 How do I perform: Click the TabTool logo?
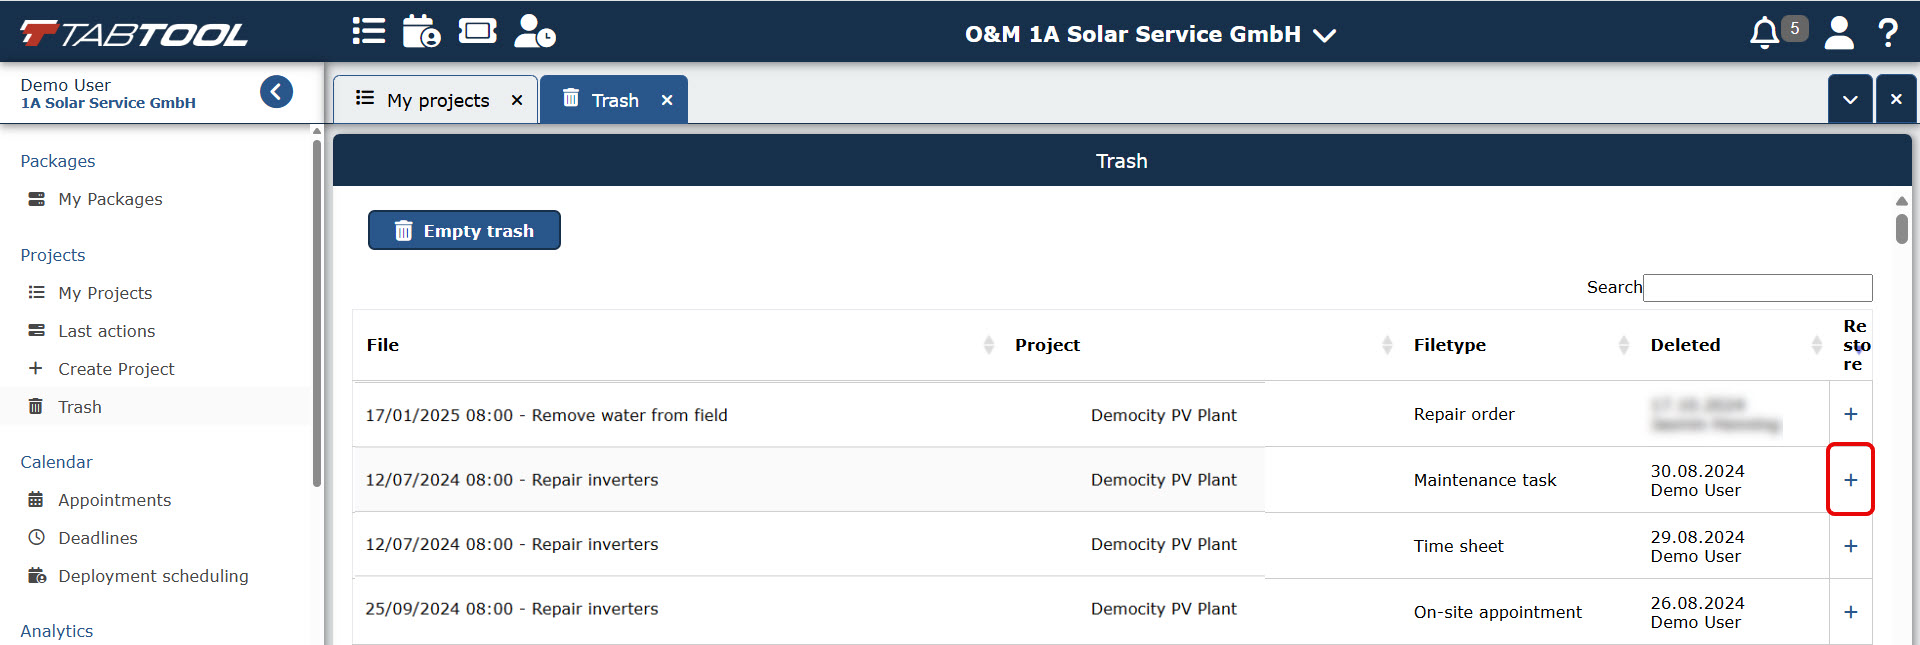[x=134, y=34]
